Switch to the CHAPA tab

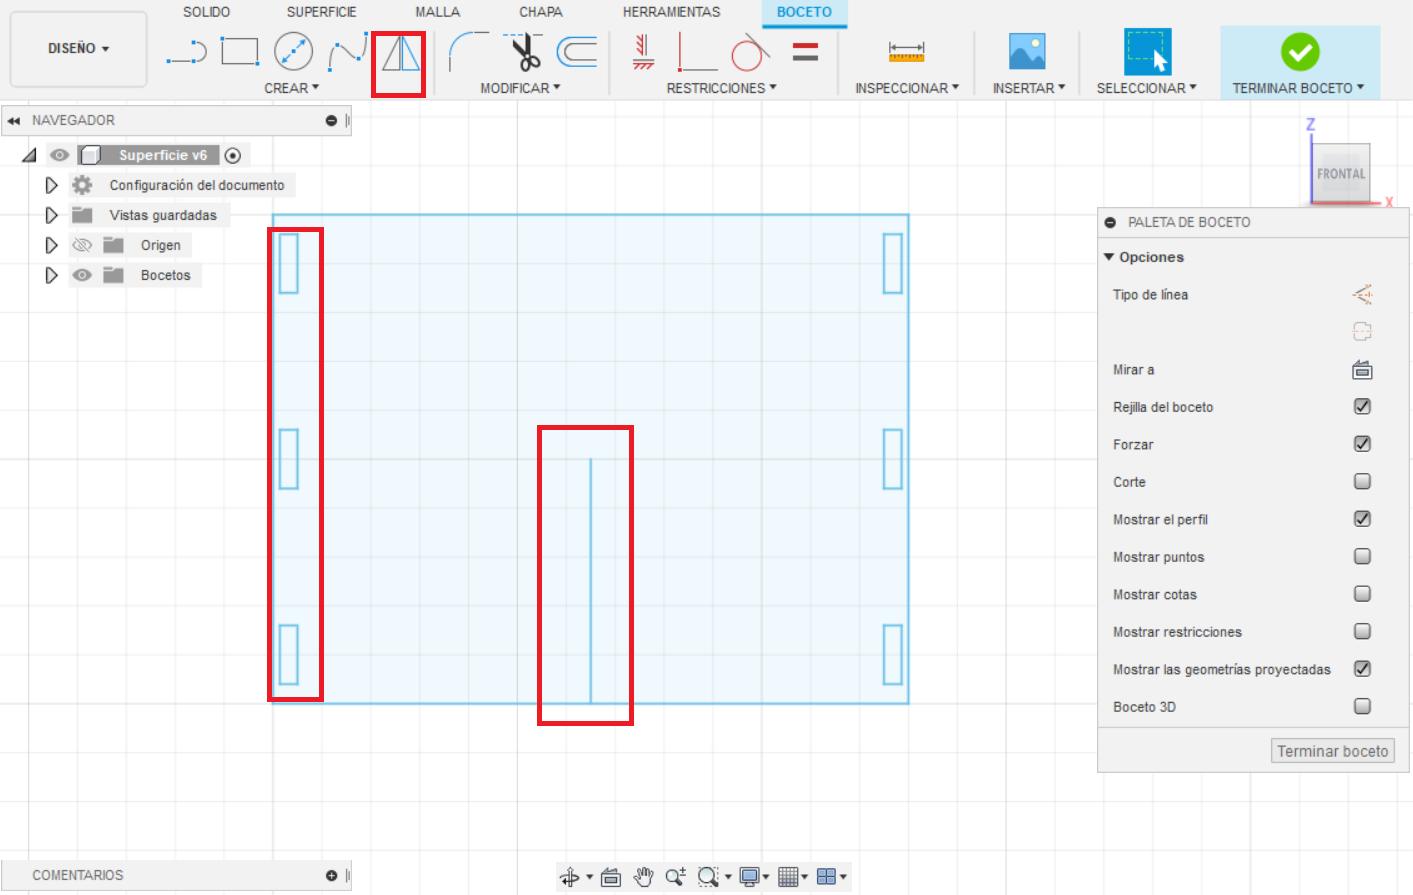pyautogui.click(x=541, y=12)
